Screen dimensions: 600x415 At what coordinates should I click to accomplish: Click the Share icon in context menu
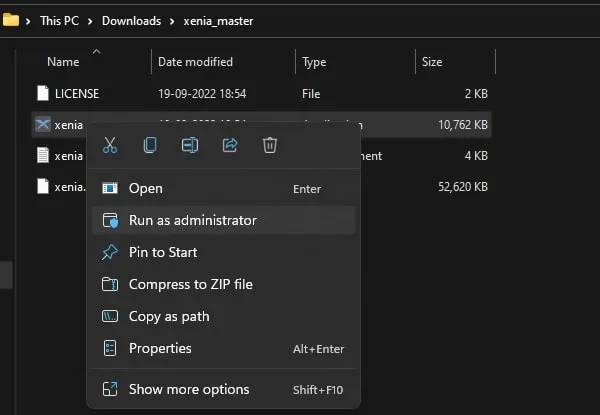click(x=230, y=145)
